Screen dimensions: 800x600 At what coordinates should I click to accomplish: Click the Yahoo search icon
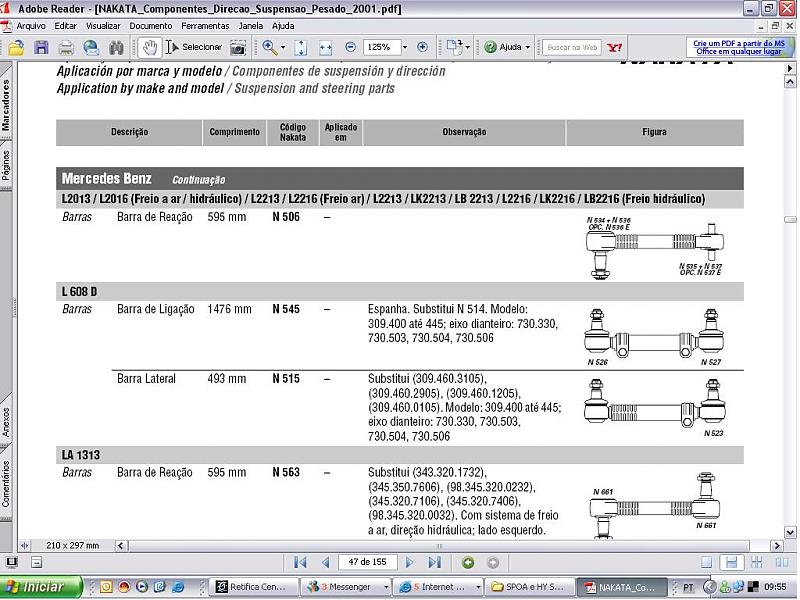tap(615, 47)
